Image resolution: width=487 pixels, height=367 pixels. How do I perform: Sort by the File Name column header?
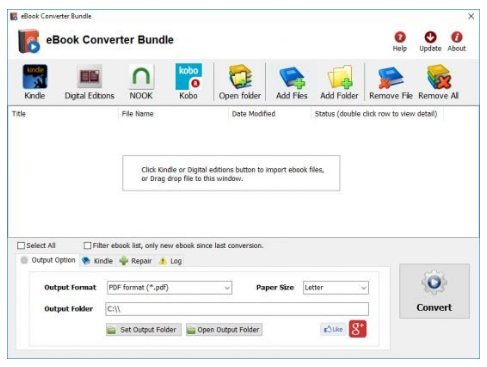pyautogui.click(x=173, y=114)
